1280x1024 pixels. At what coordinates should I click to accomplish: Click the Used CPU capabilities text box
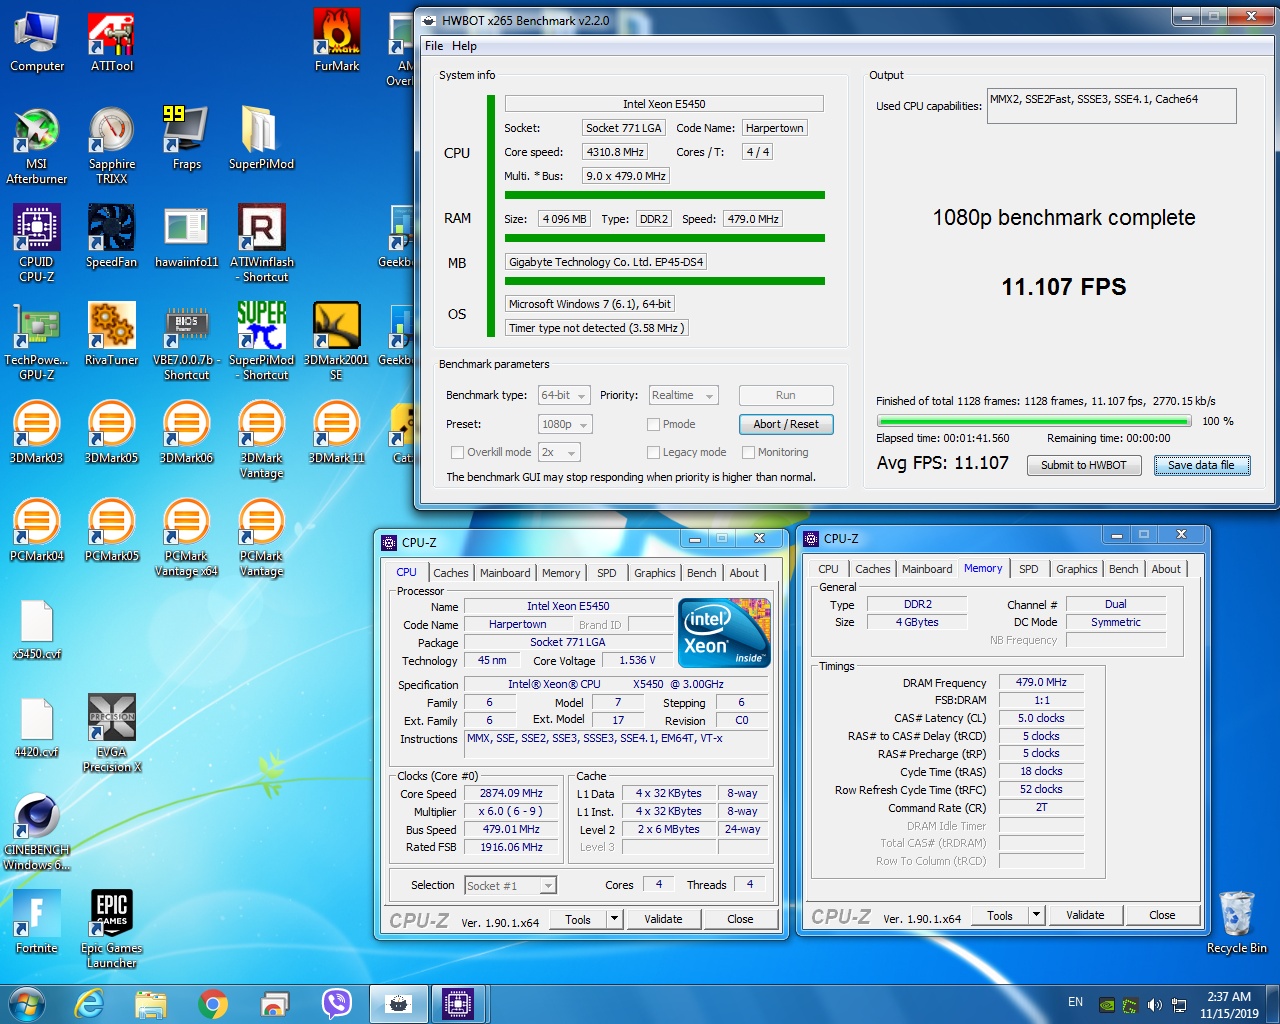pos(1111,106)
